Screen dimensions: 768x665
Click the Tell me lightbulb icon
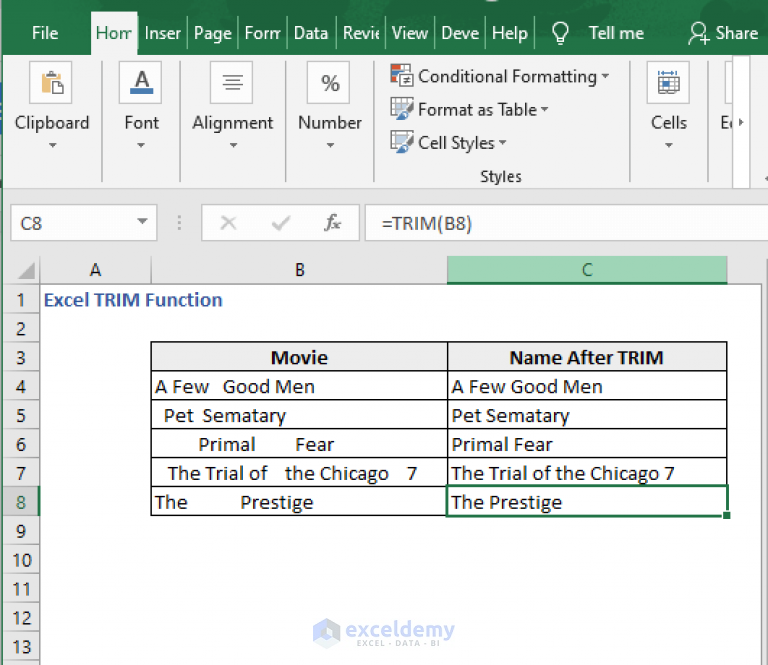pos(560,33)
